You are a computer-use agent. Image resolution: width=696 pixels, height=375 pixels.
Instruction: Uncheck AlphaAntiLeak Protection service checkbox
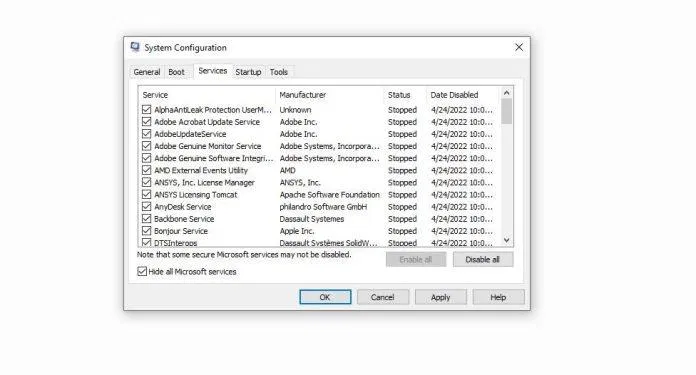tap(146, 110)
